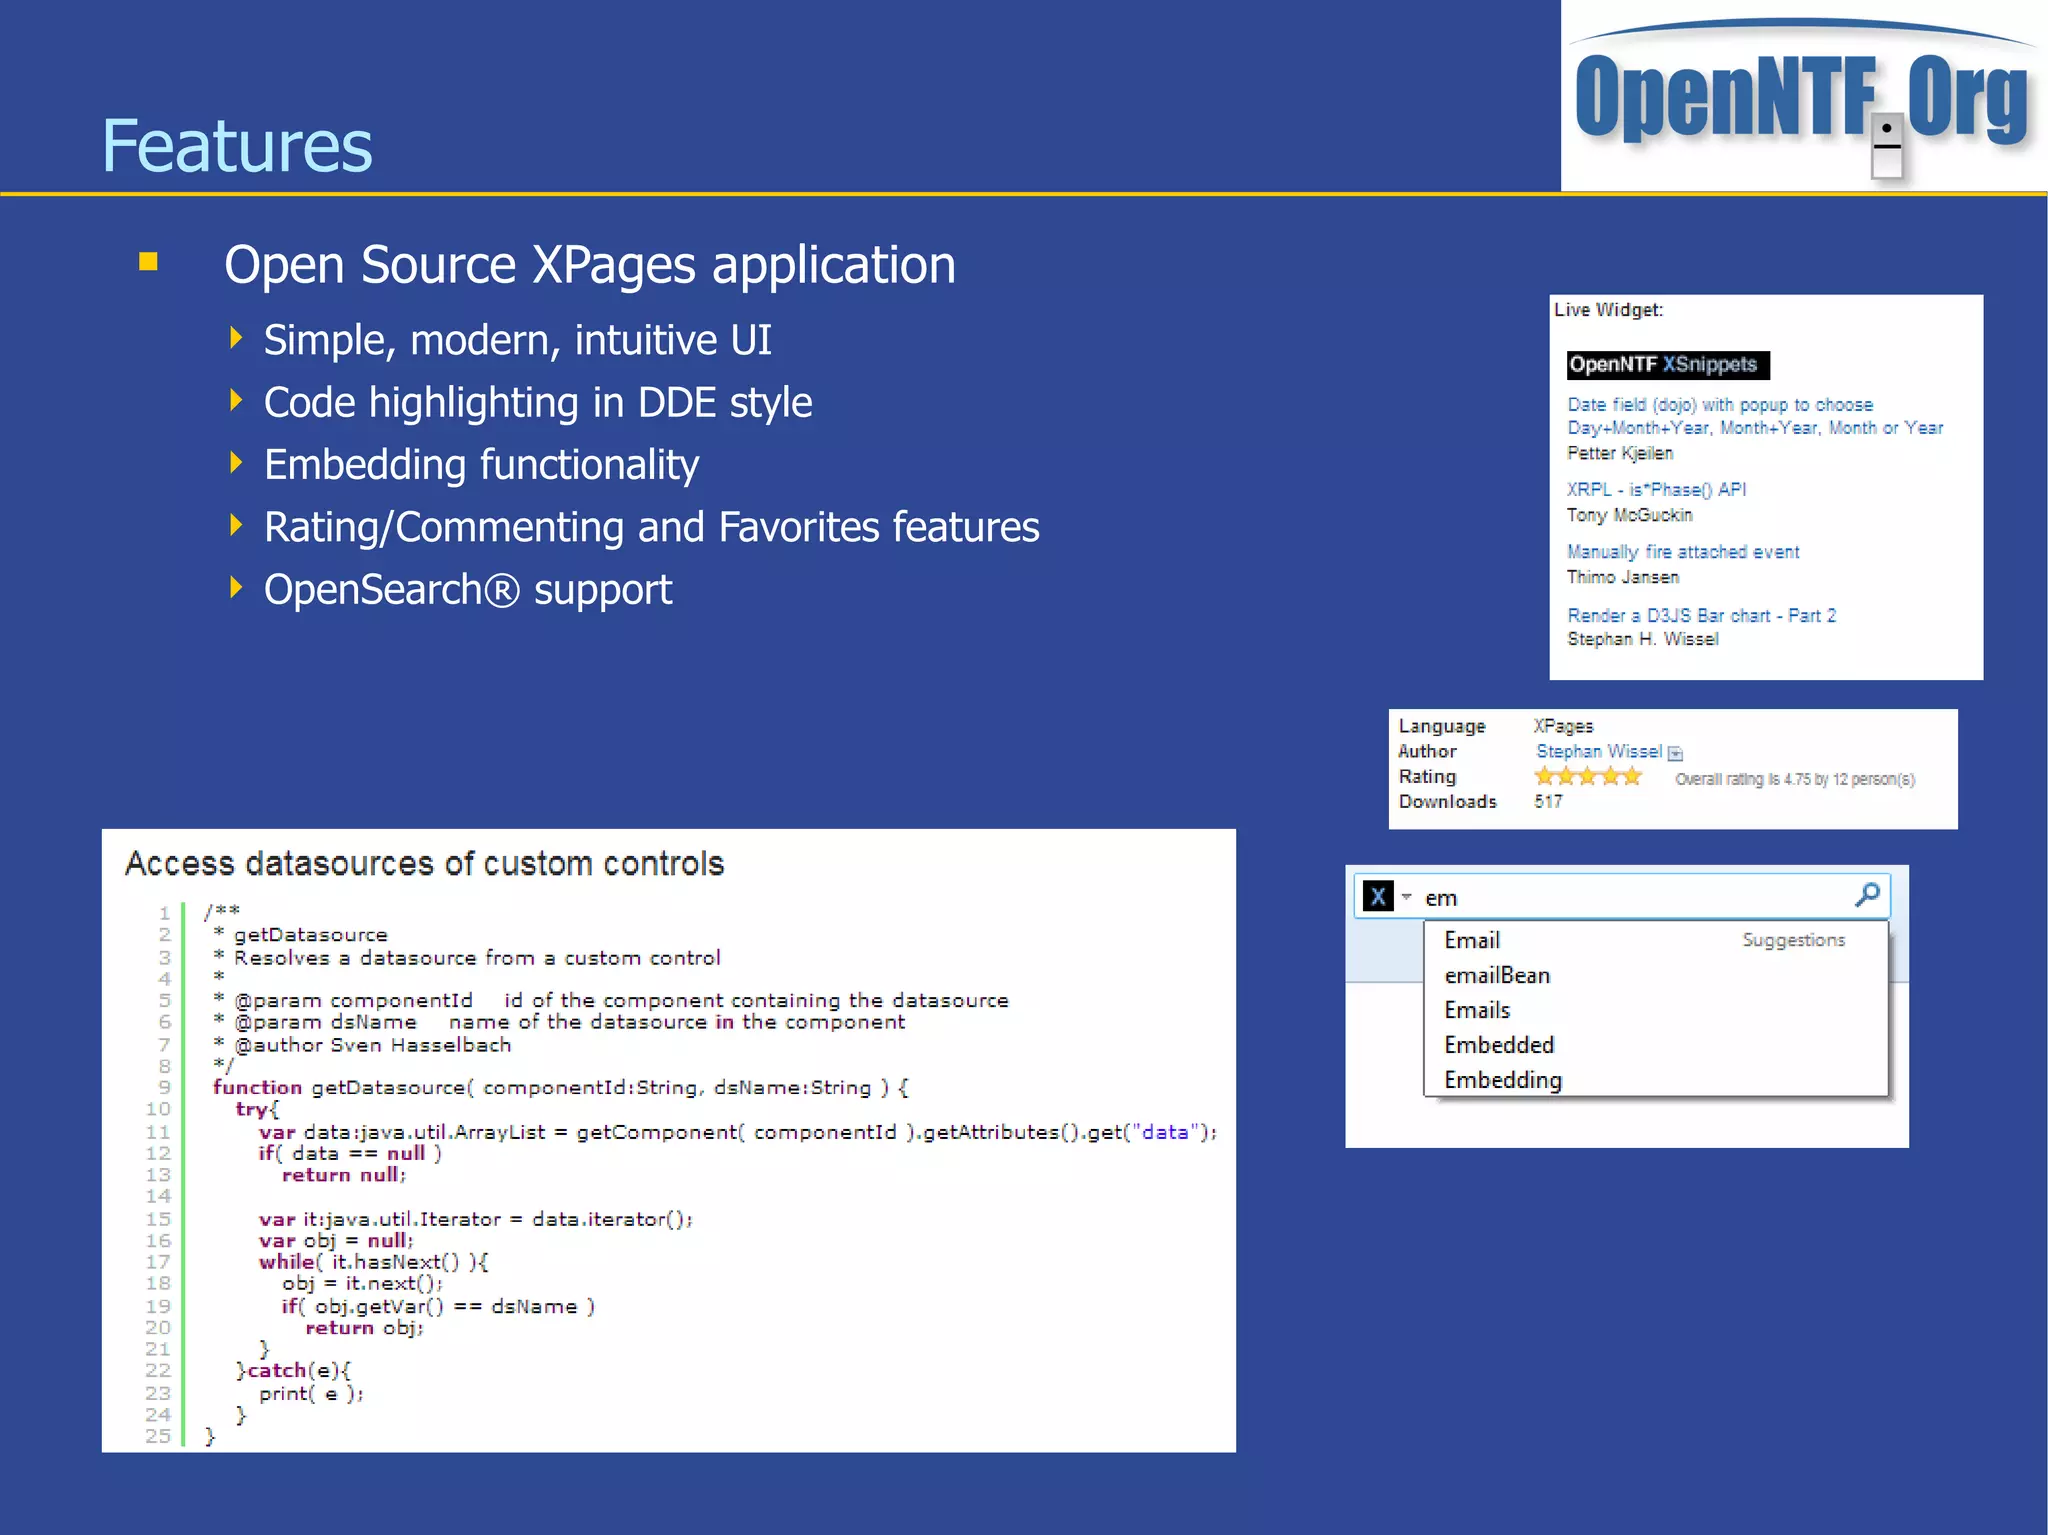Click the 'Tony McGuckin' author name
2048x1535 pixels.
[1630, 515]
